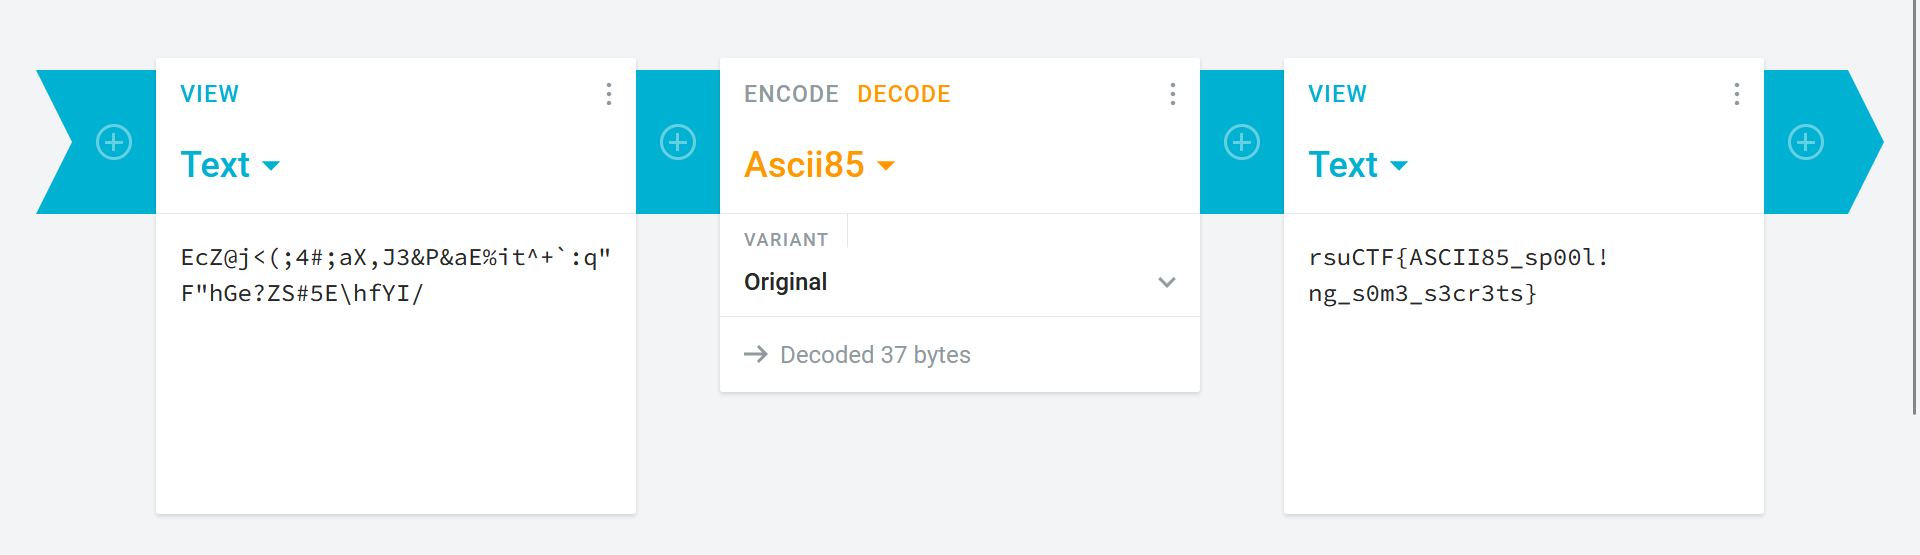Select the DECODE mode on Ascii85 brick
The height and width of the screenshot is (555, 1920).
[x=904, y=94]
